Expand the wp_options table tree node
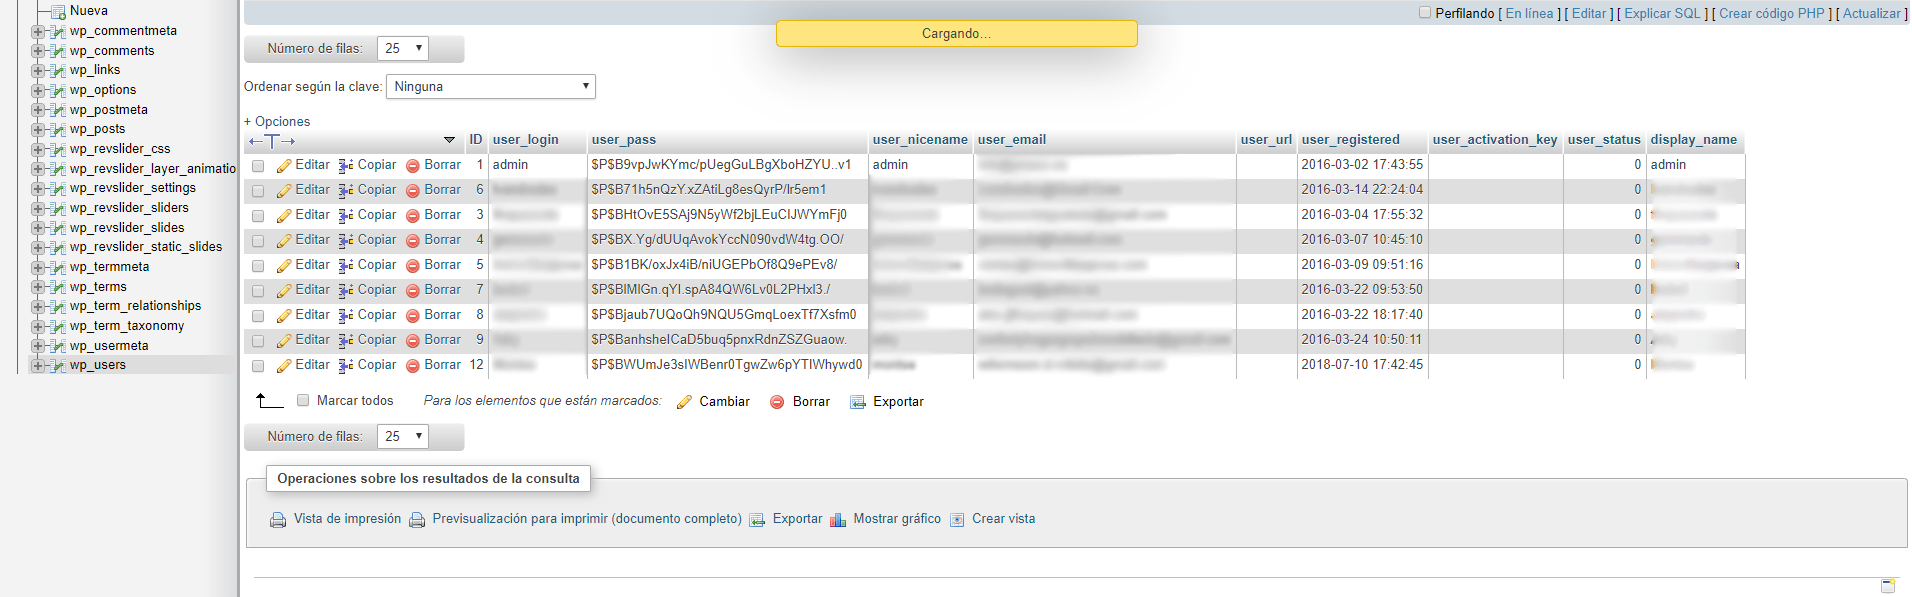Screen dimensions: 1912x597 tap(37, 90)
